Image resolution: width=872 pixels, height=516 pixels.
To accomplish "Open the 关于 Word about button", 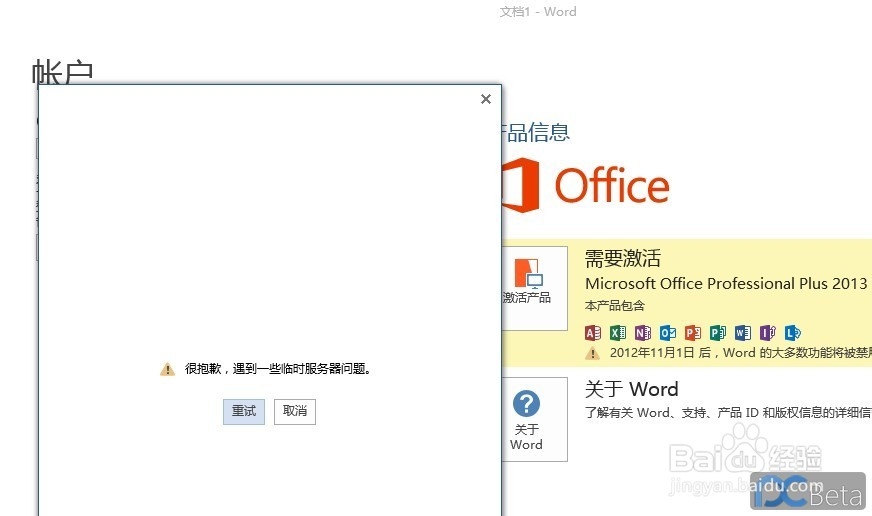I will [533, 419].
